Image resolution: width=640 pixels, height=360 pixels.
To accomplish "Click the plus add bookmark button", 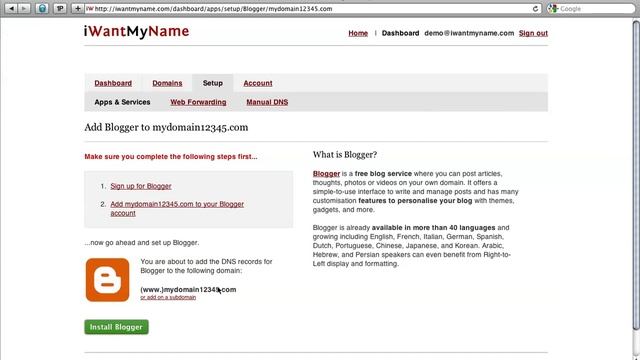I will [78, 8].
